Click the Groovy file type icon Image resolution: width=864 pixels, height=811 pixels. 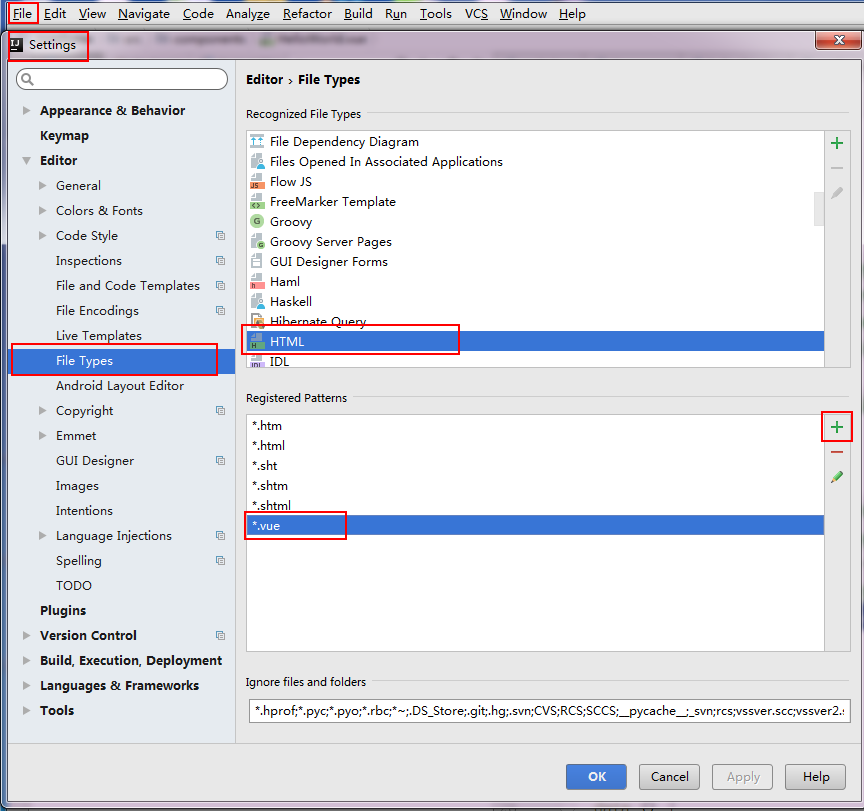pyautogui.click(x=257, y=221)
